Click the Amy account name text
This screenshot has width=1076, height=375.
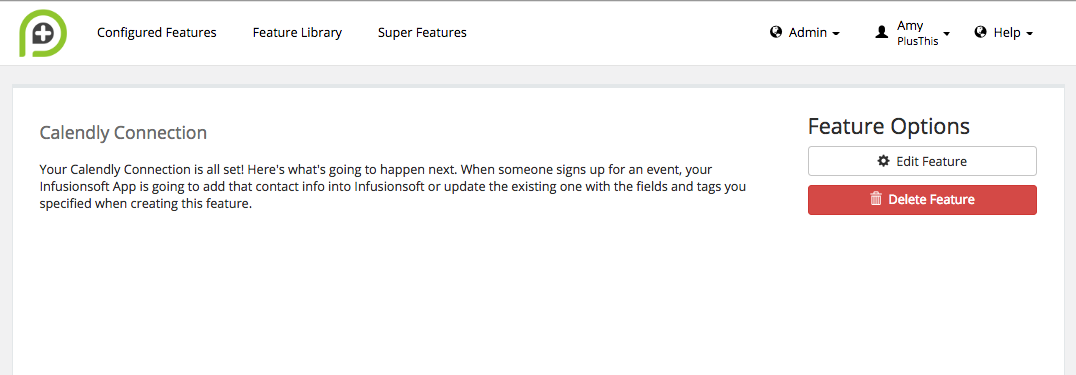click(x=910, y=25)
